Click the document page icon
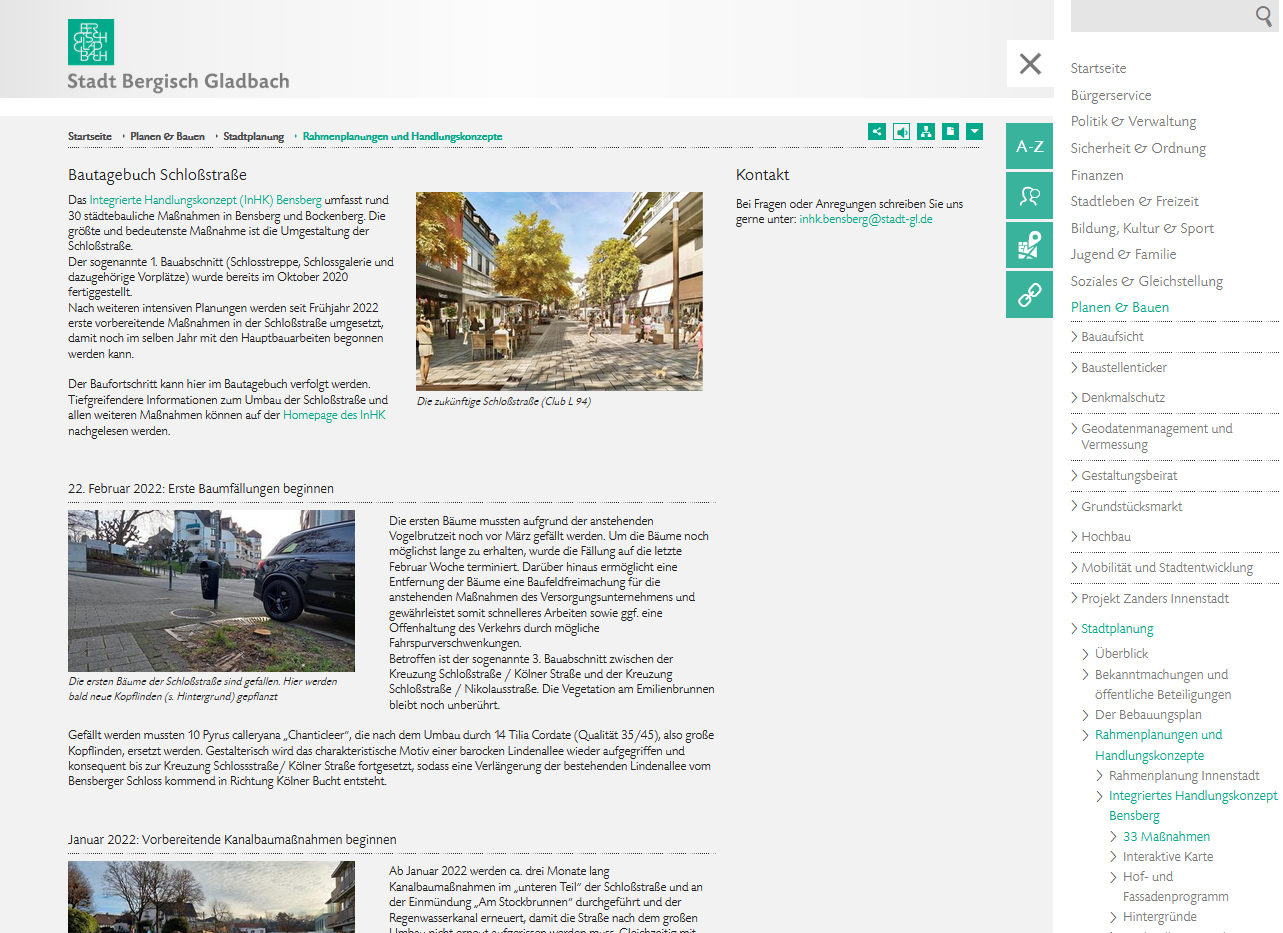The image size is (1283, 933). [950, 131]
